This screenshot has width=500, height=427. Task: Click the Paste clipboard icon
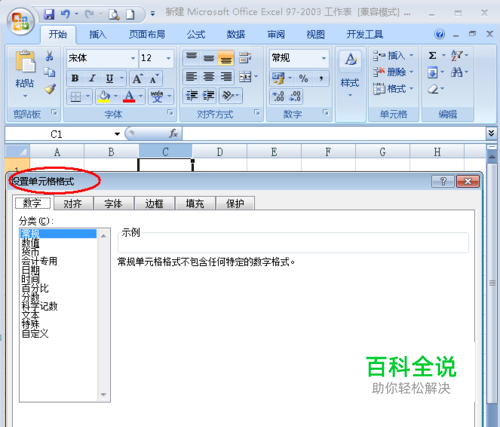[x=25, y=62]
